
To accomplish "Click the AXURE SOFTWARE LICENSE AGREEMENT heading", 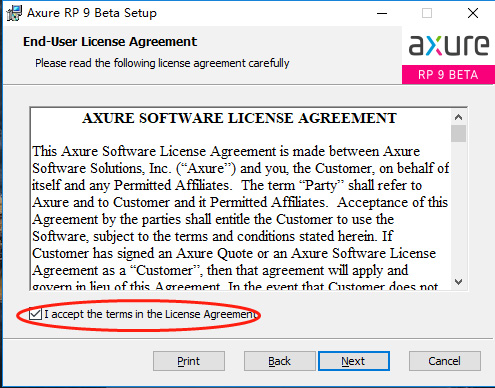I will 239,118.
